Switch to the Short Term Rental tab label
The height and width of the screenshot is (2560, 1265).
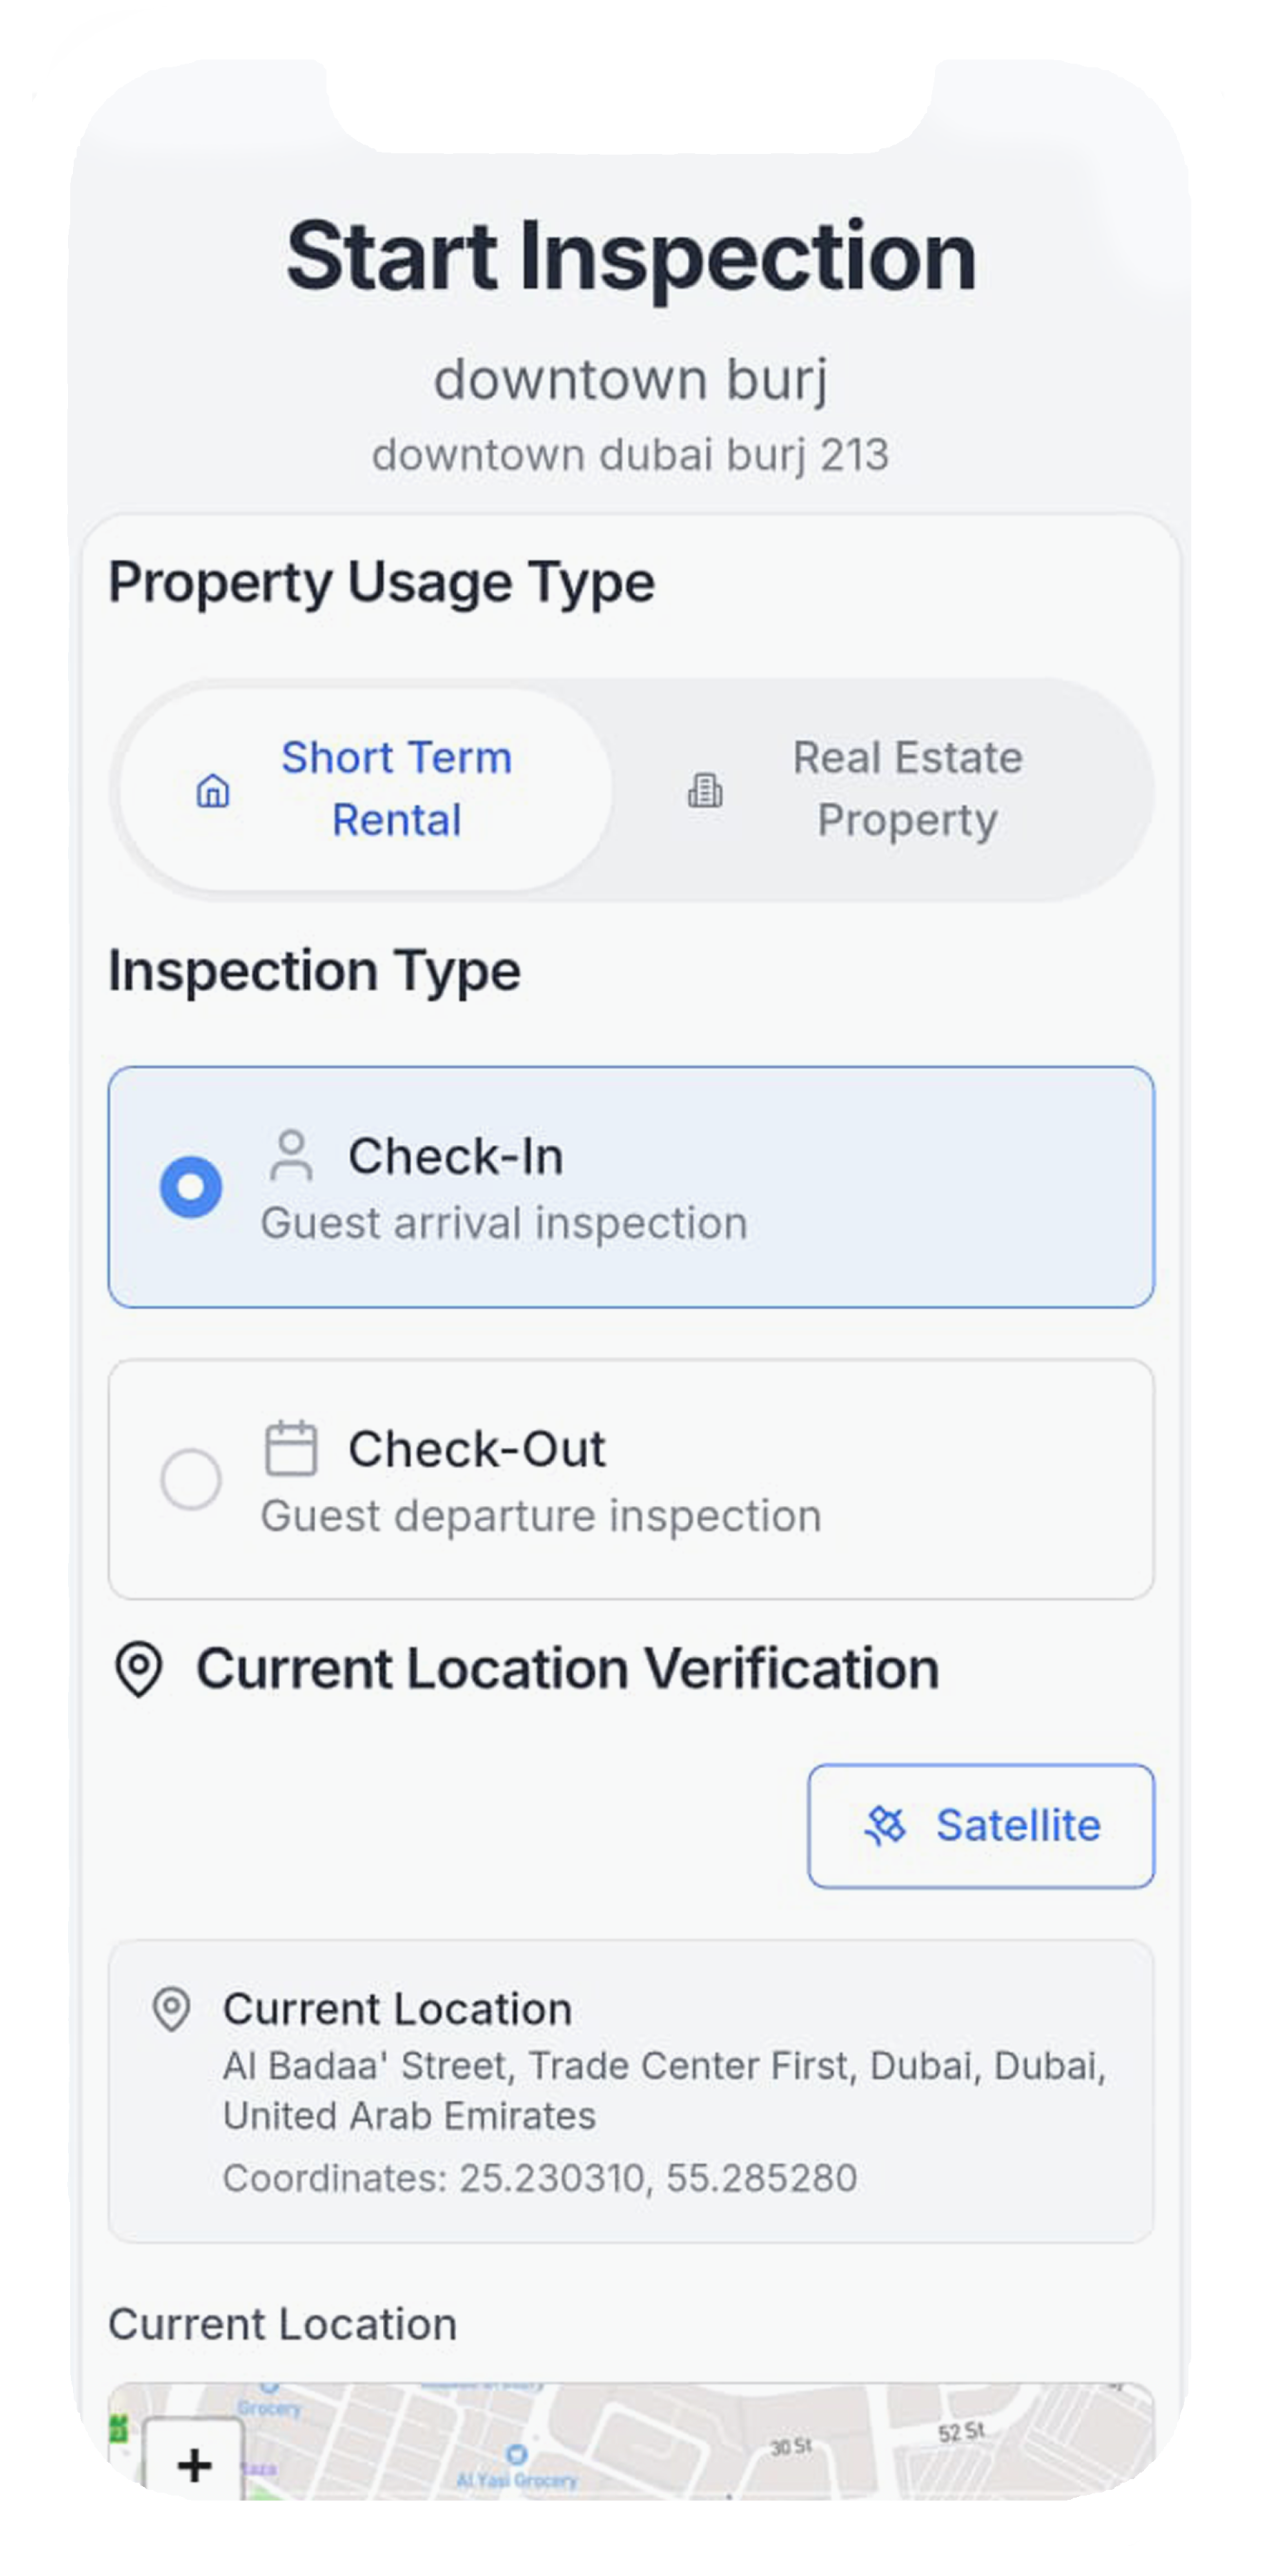click(x=396, y=789)
